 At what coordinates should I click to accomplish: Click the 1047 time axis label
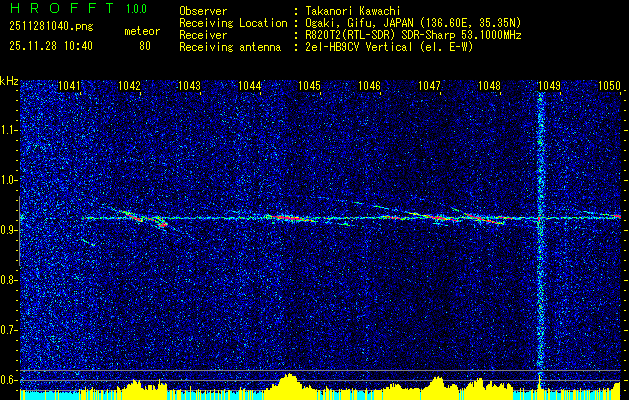tap(430, 85)
